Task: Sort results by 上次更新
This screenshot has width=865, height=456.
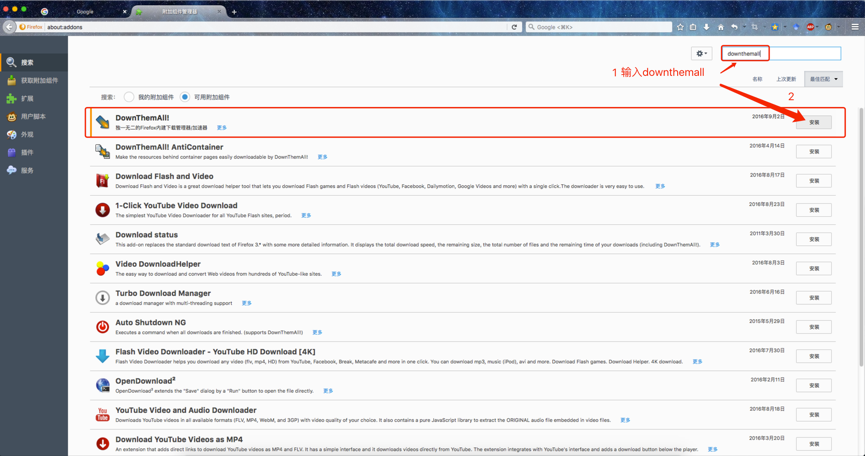Action: pos(786,79)
